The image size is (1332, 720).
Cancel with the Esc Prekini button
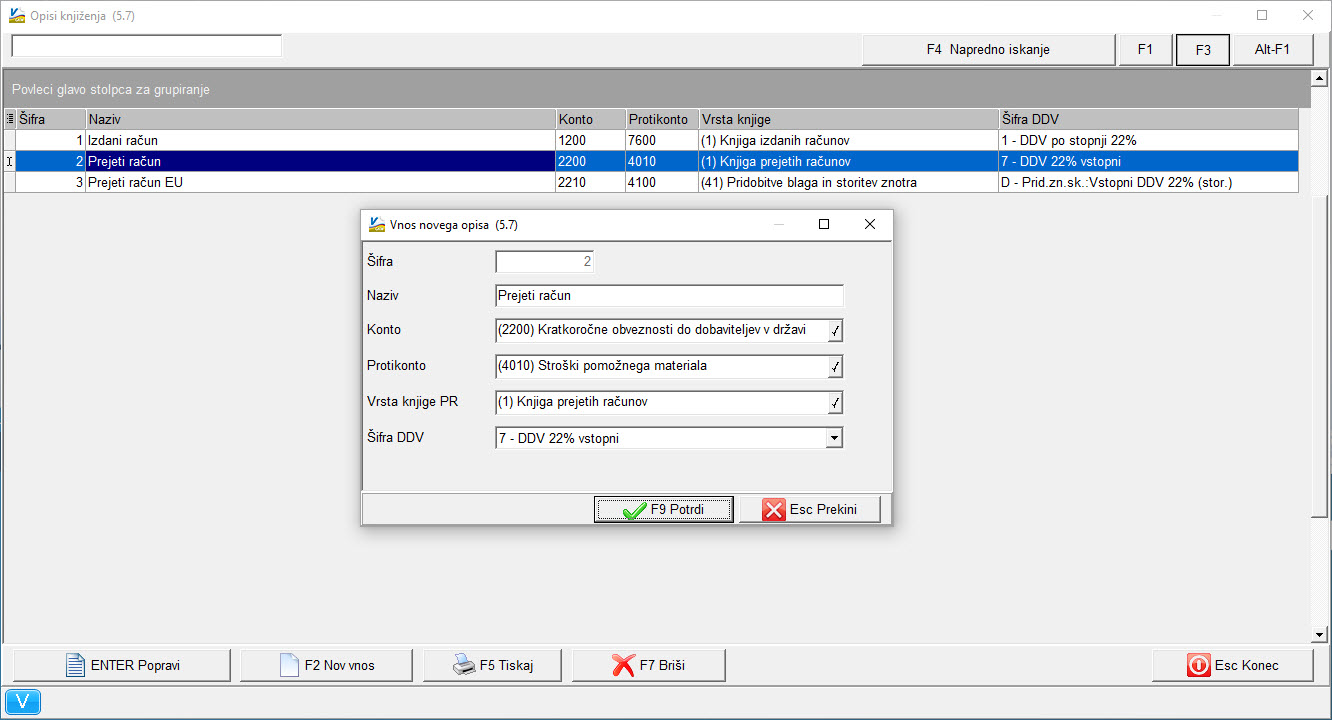point(810,509)
